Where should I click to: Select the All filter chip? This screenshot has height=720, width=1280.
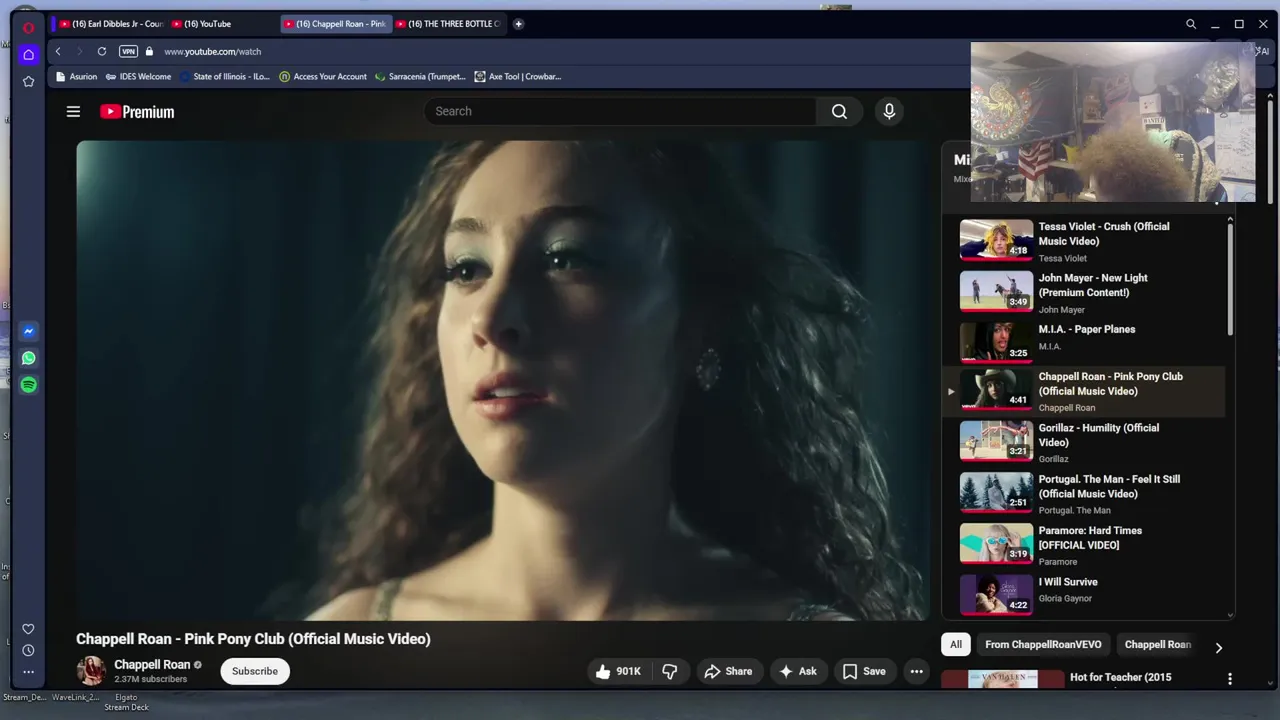956,645
